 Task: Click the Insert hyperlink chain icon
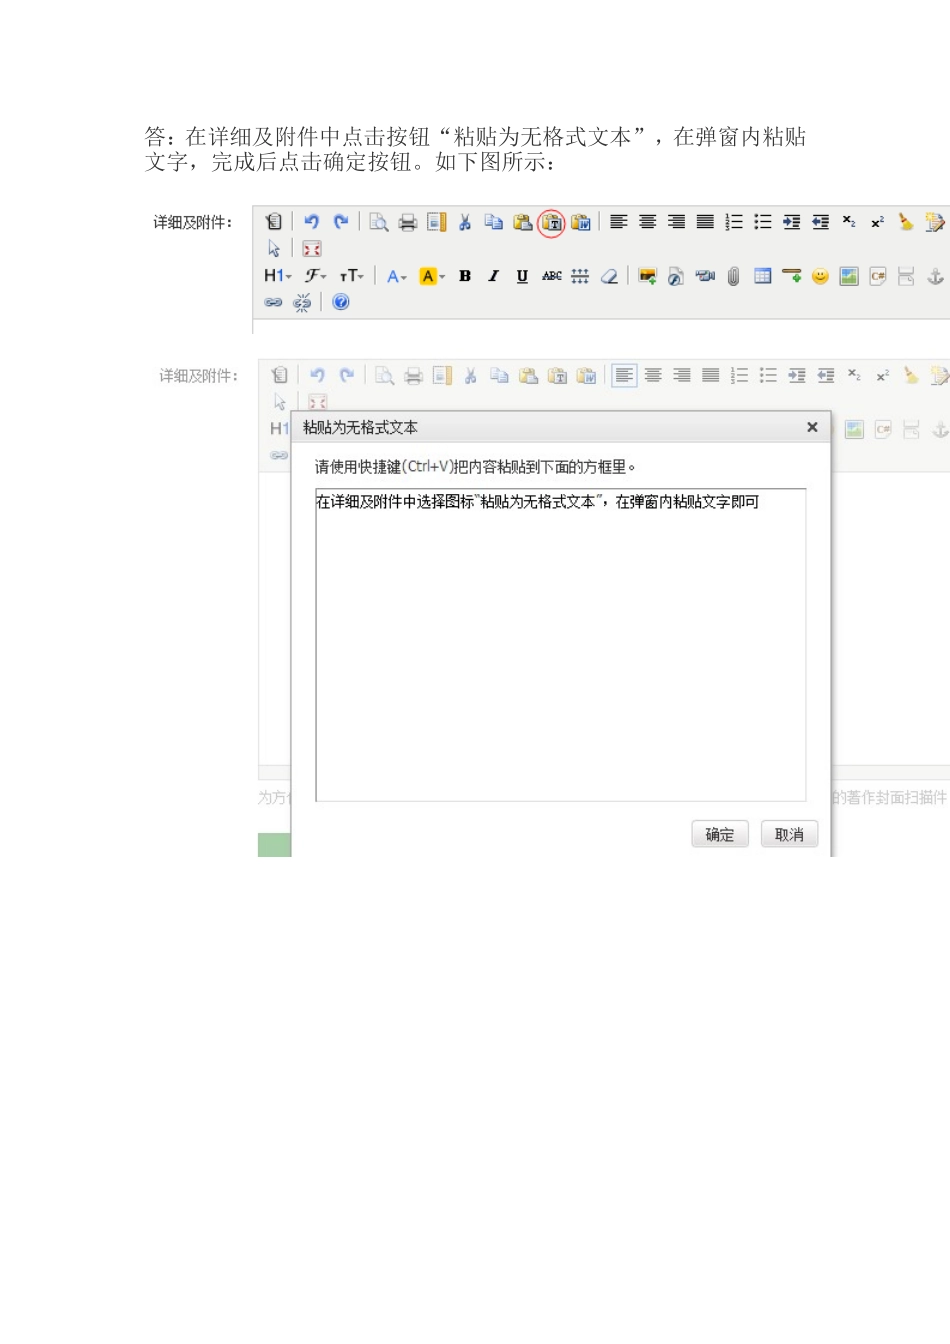coord(274,302)
